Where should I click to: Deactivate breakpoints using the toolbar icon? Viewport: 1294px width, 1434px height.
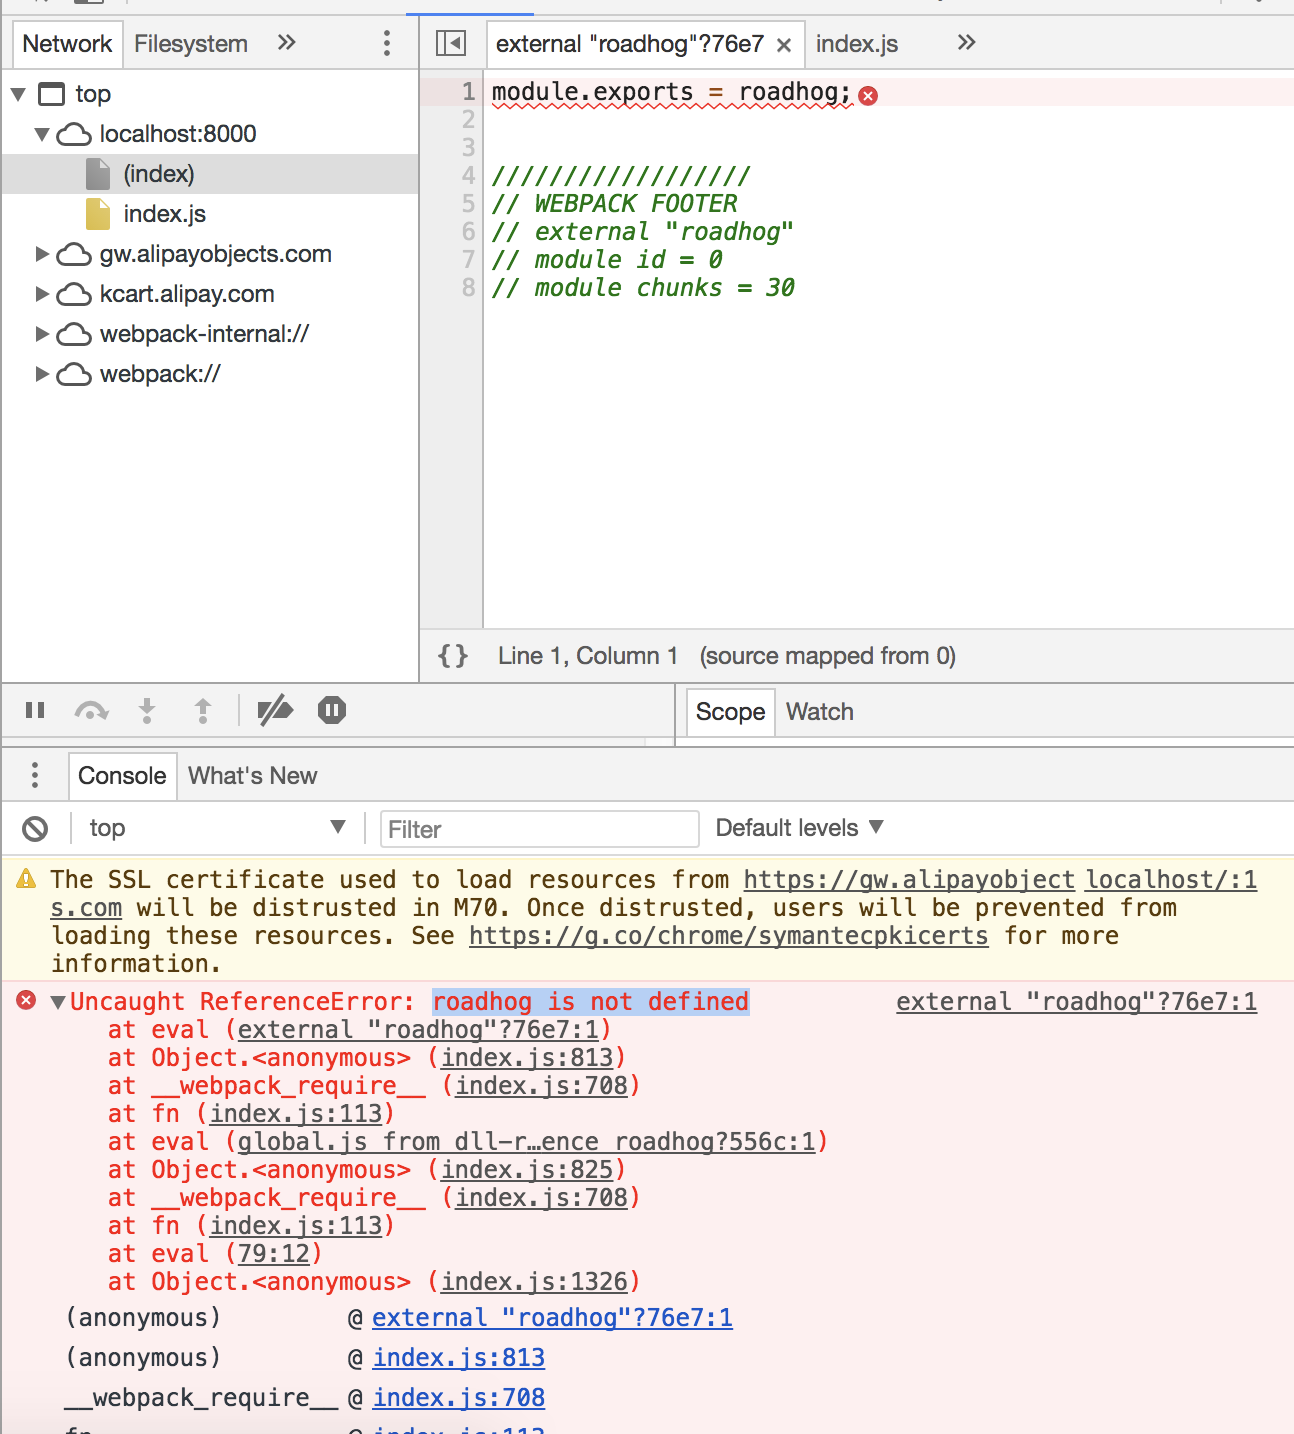point(276,710)
